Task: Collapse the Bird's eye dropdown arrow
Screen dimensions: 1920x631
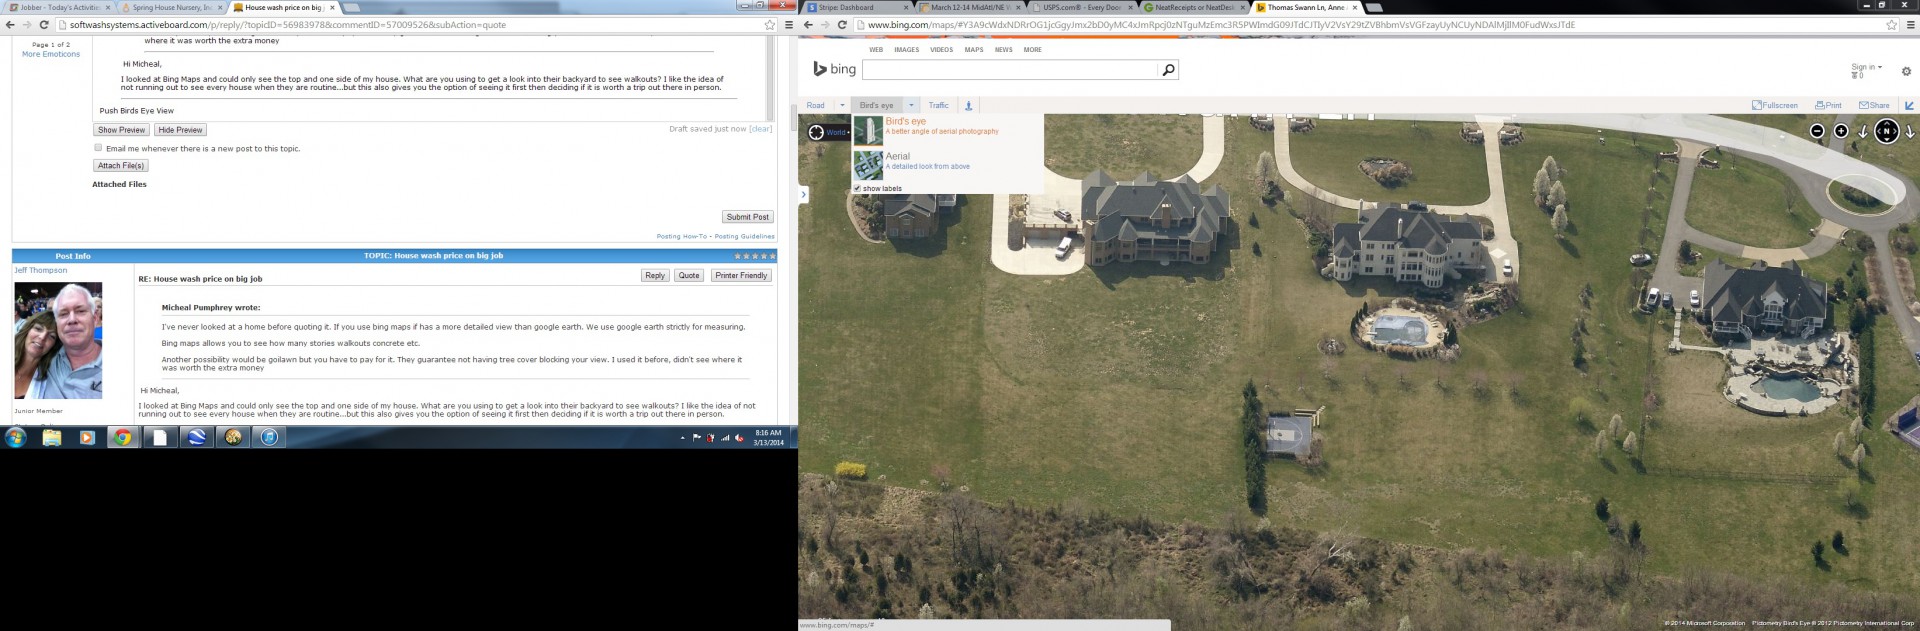Action: coord(911,105)
